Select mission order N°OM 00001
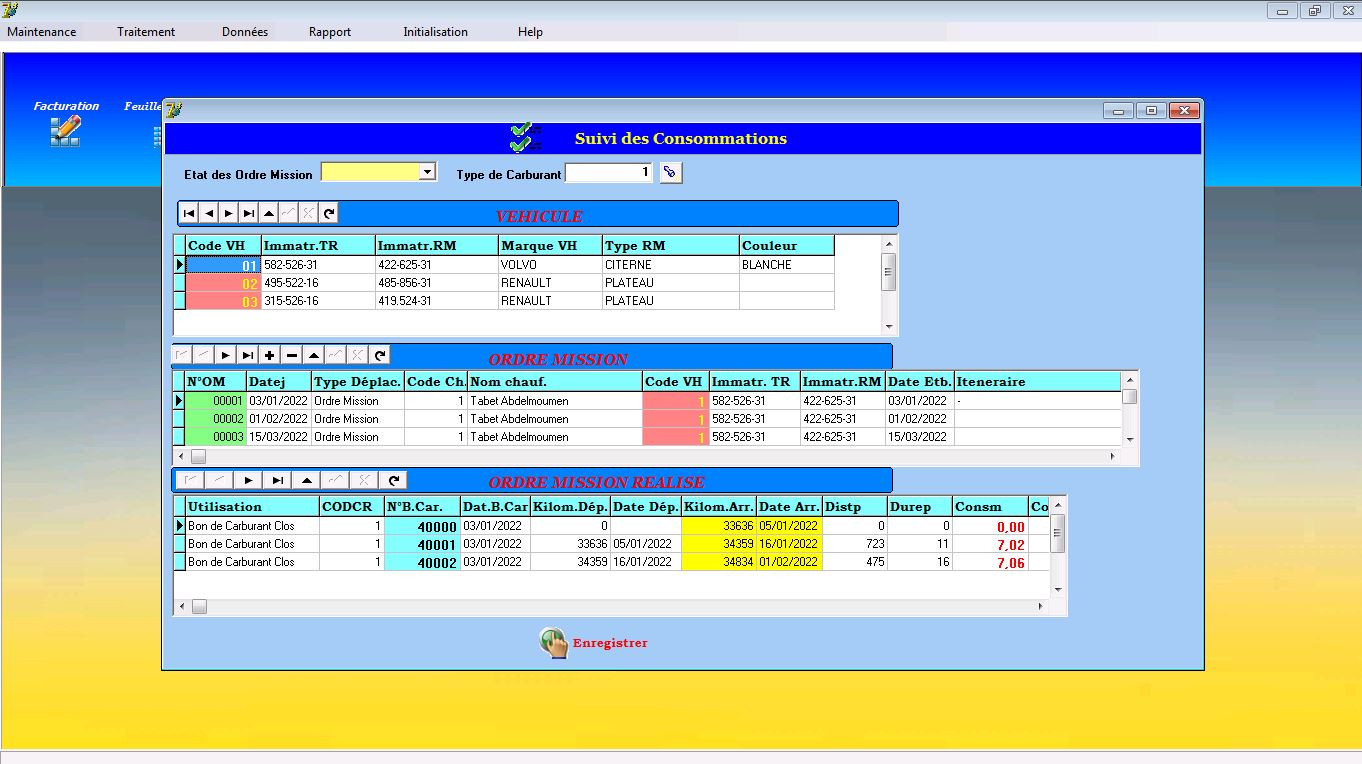The image size is (1362, 764). coord(215,401)
